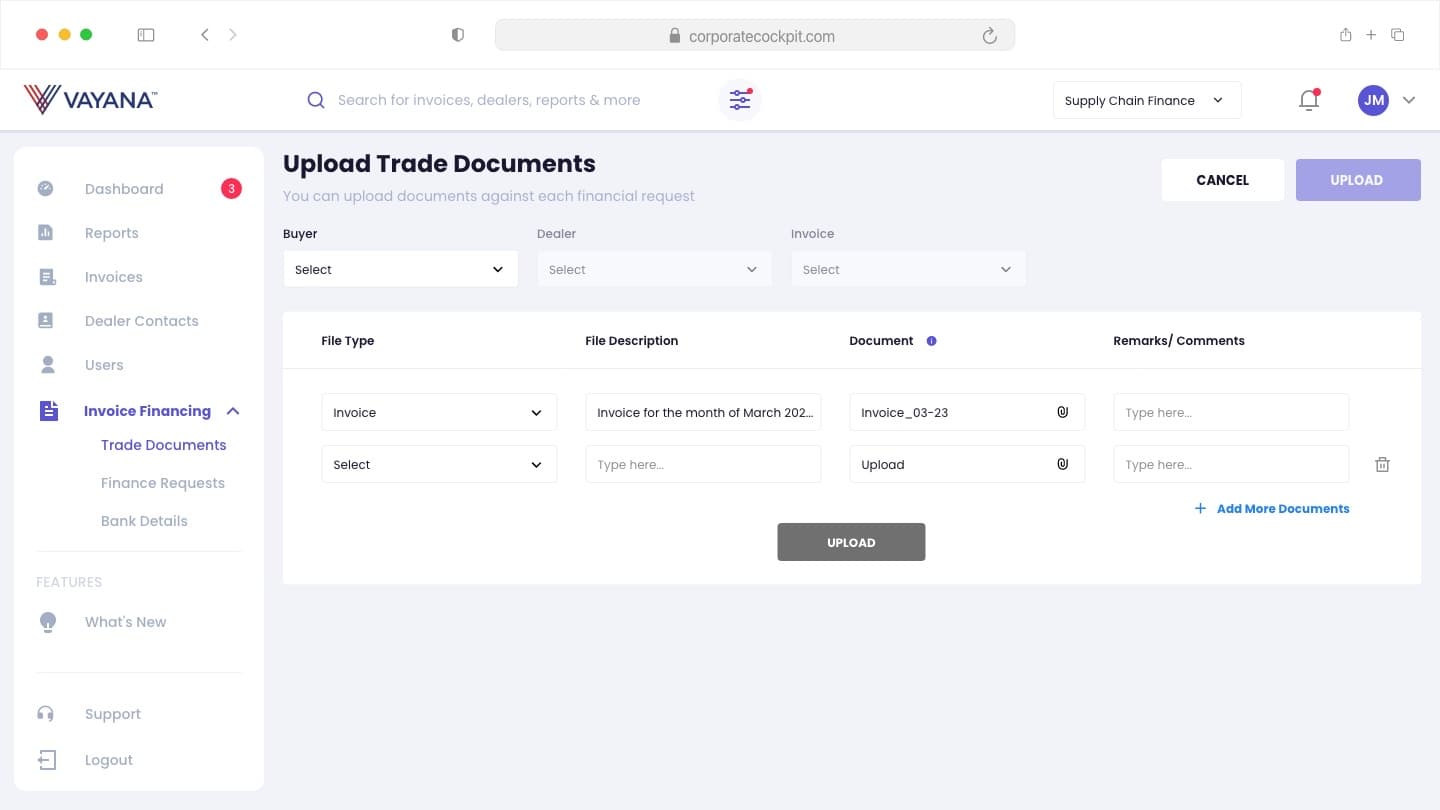This screenshot has width=1440, height=810.
Task: Open the Dealer Select dropdown
Action: pos(655,269)
